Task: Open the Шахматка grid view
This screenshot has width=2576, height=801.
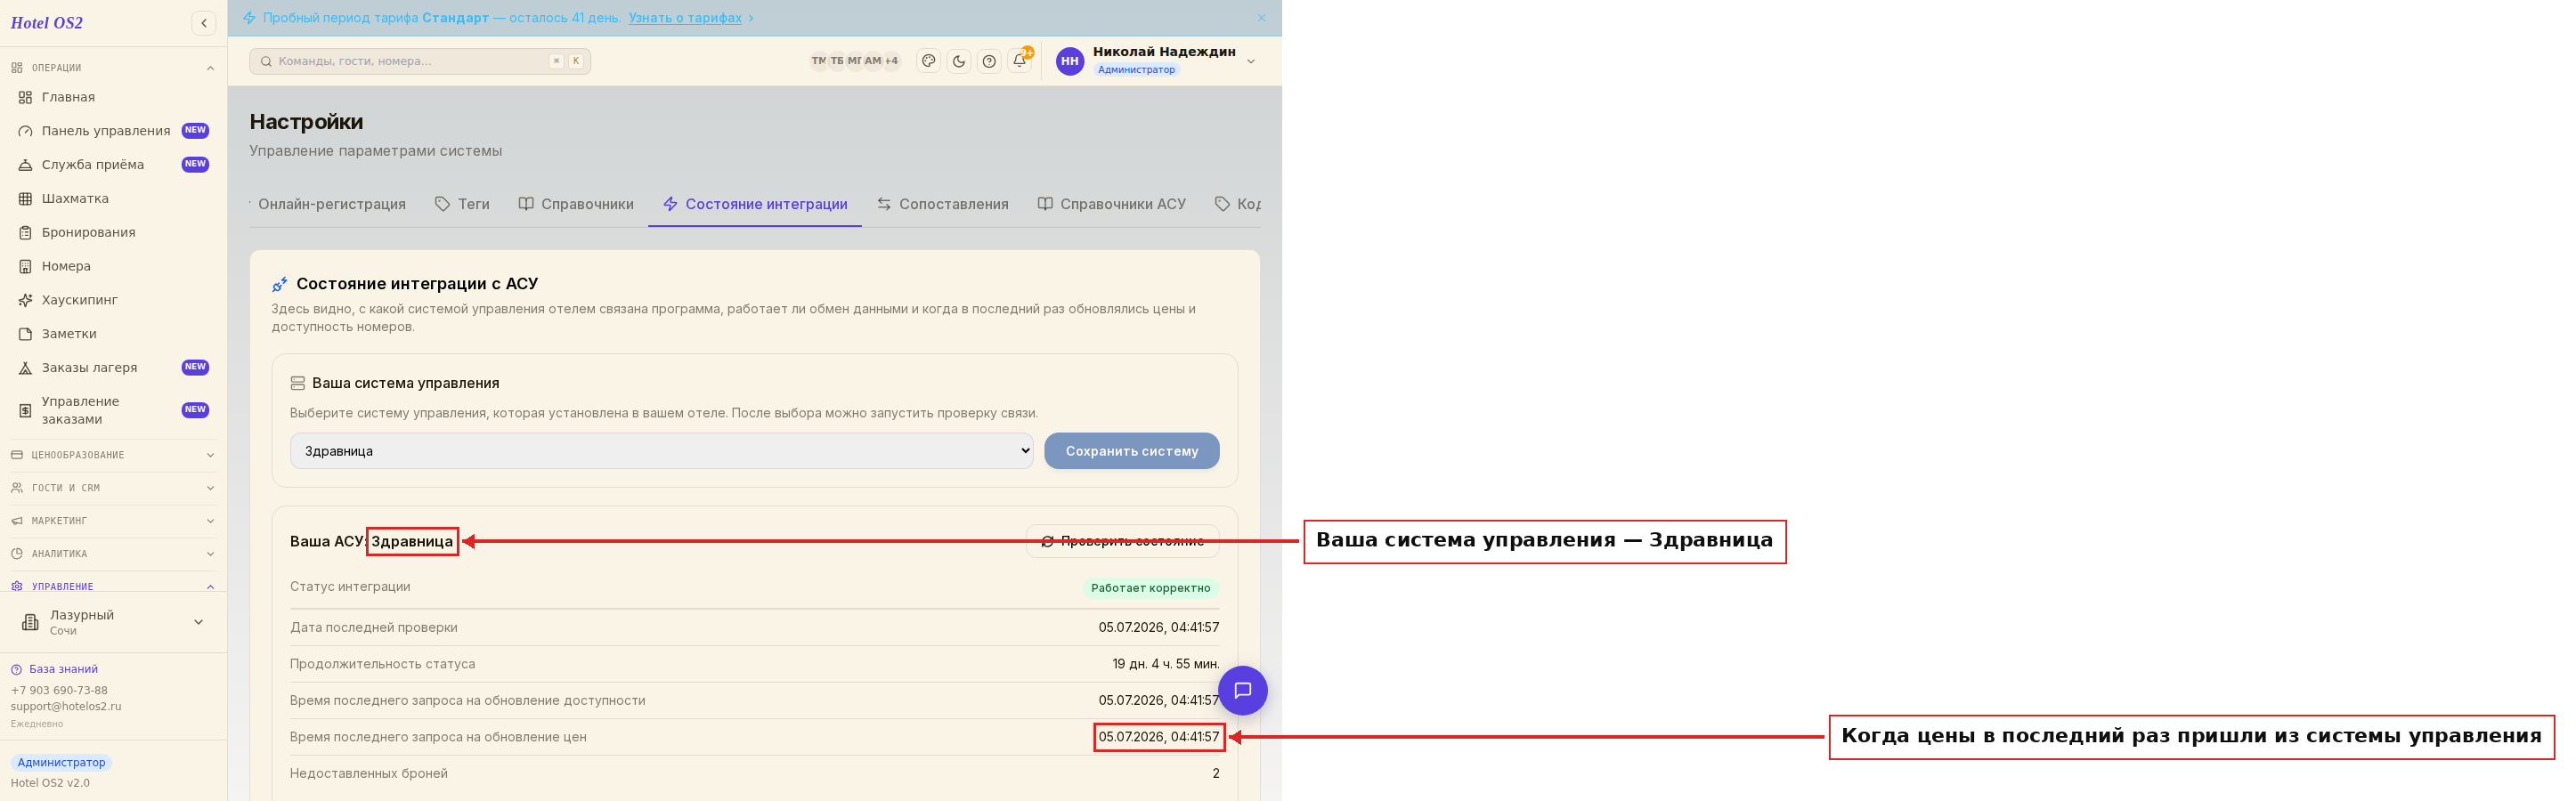Action: (113, 199)
